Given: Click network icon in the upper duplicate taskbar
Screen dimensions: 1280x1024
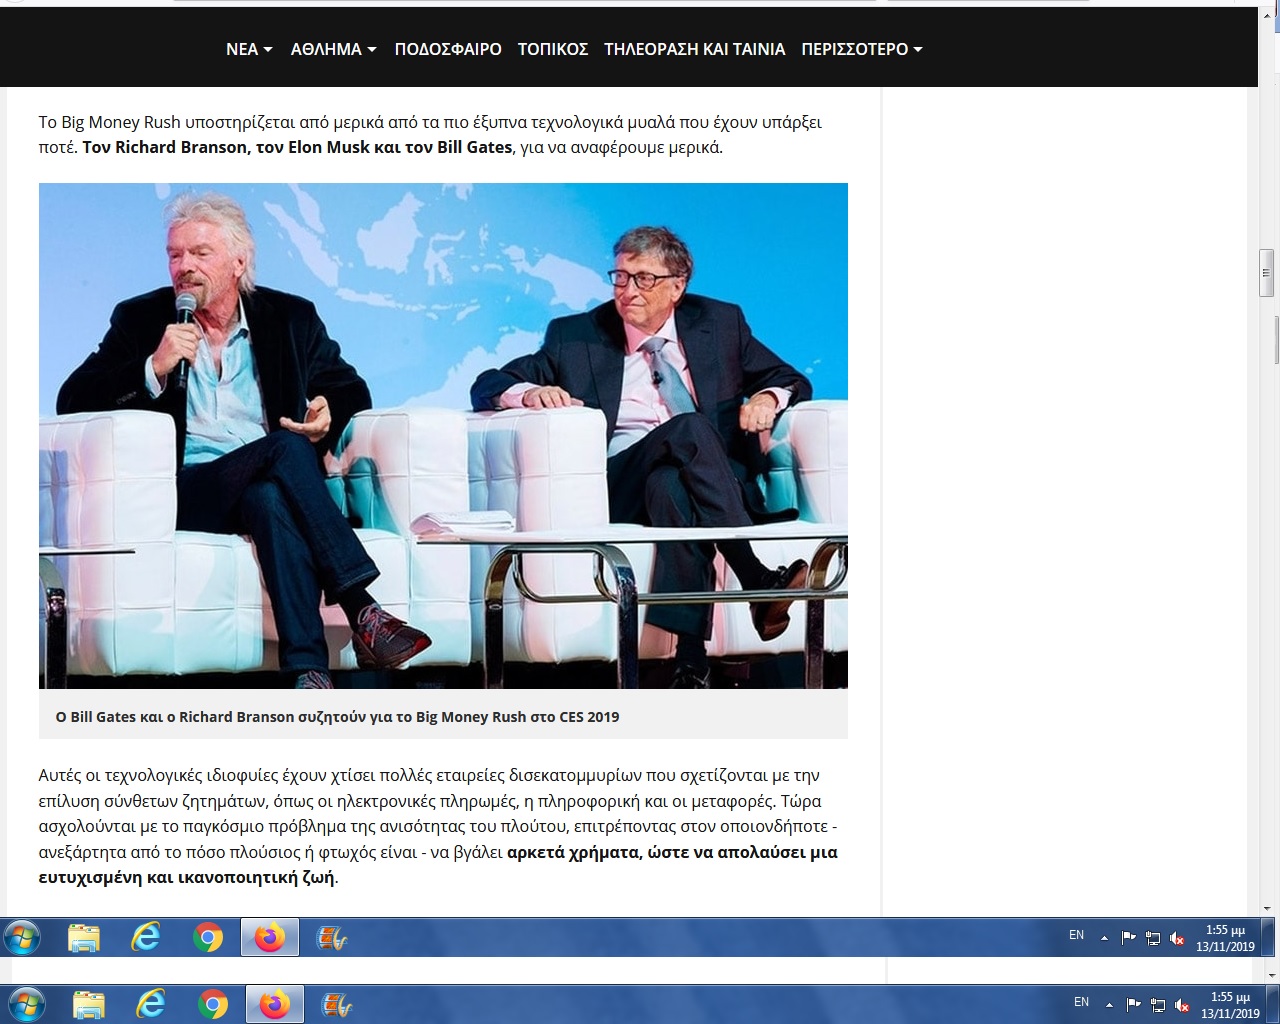Looking at the screenshot, I should coord(1153,938).
